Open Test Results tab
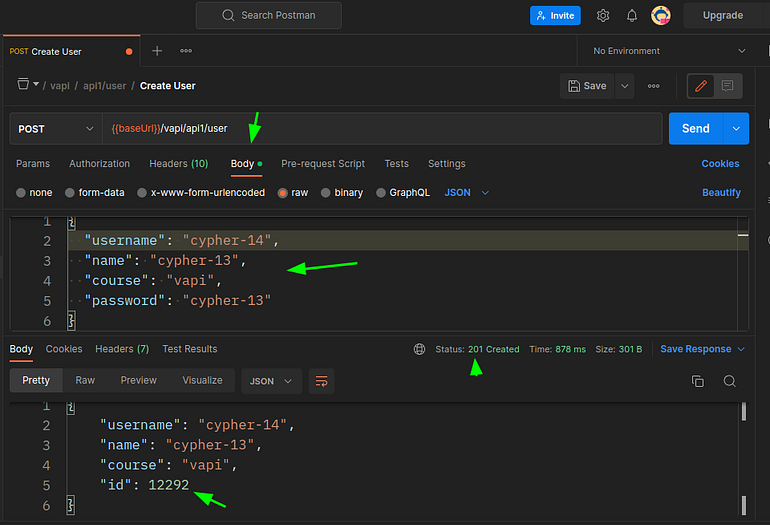Image resolution: width=770 pixels, height=525 pixels. (190, 349)
